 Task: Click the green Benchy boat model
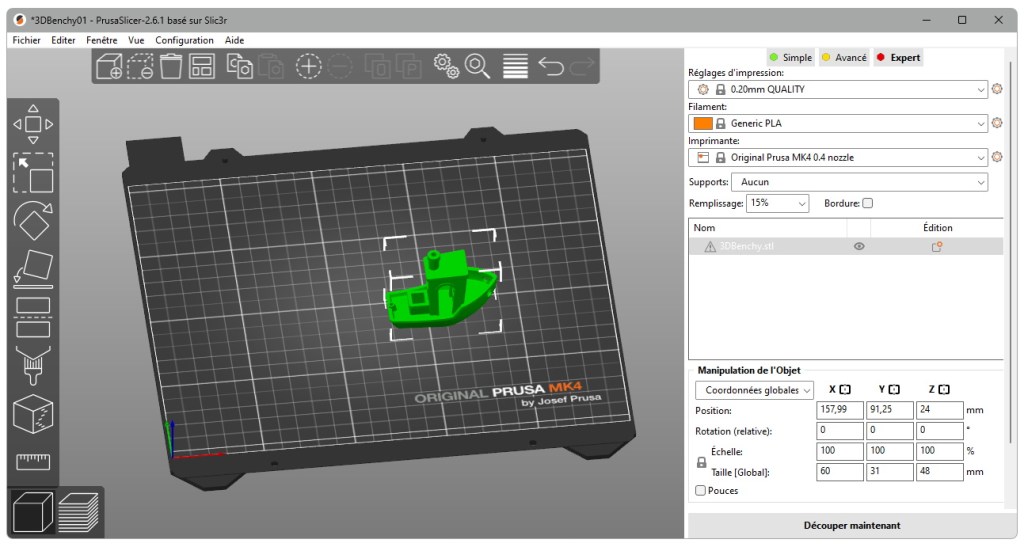point(442,289)
